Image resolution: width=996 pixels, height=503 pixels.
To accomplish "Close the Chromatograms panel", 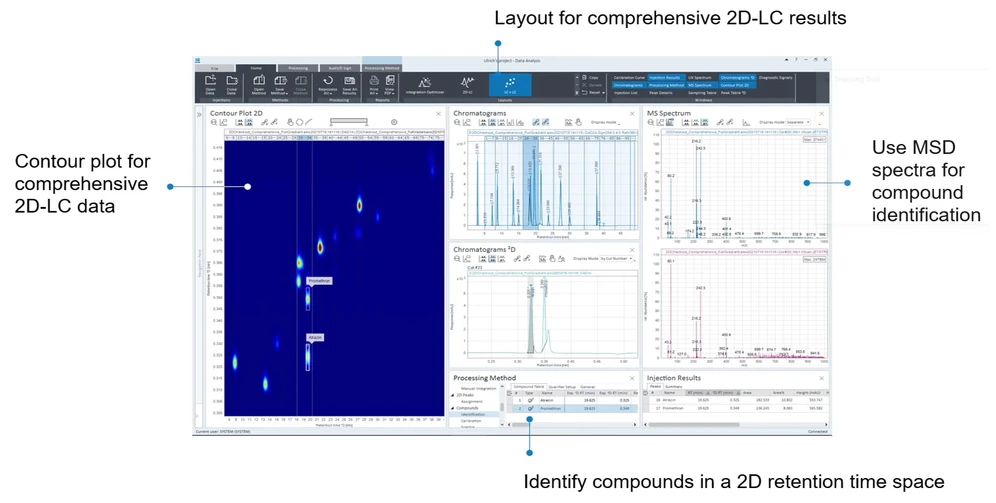I will coord(632,114).
